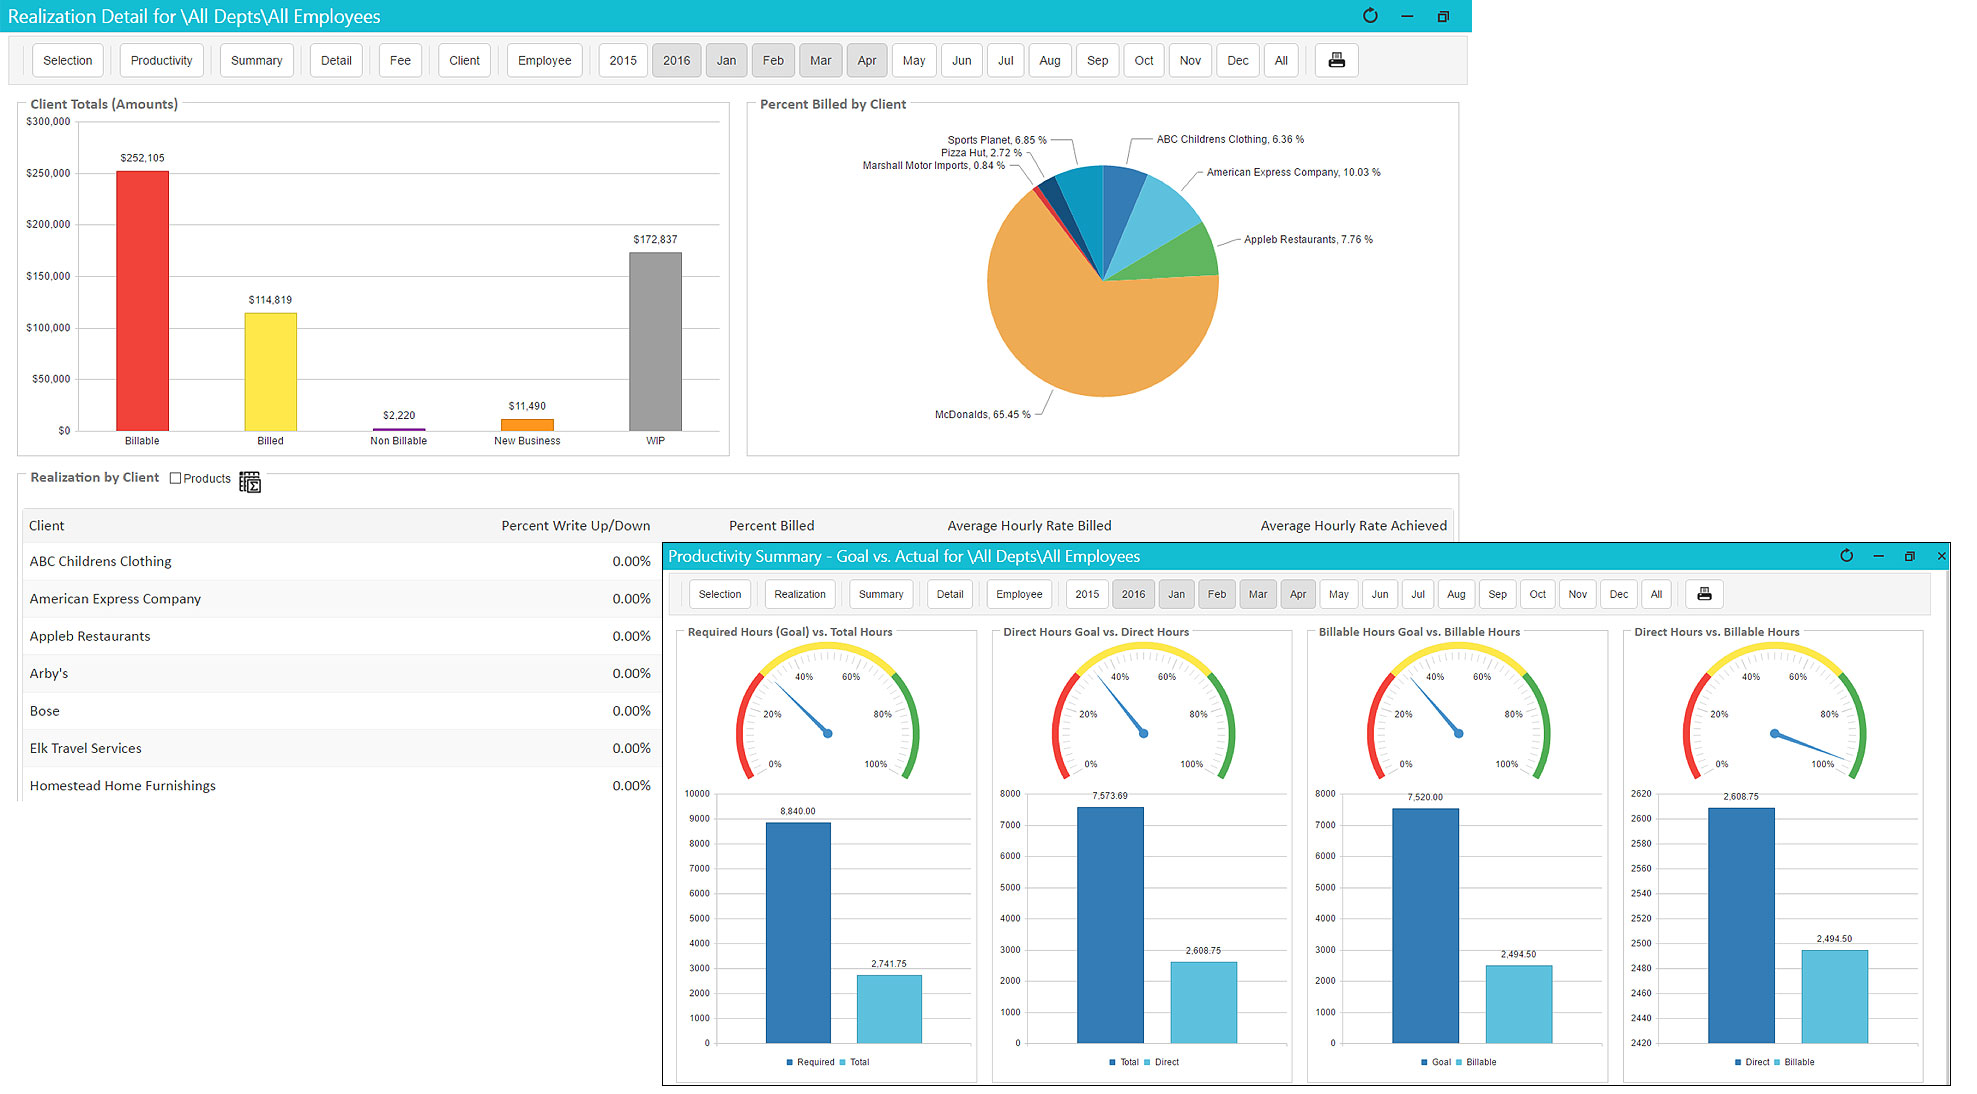The width and height of the screenshot is (1977, 1094).
Task: Click the Realization button in Productivity Summary
Action: pos(799,594)
